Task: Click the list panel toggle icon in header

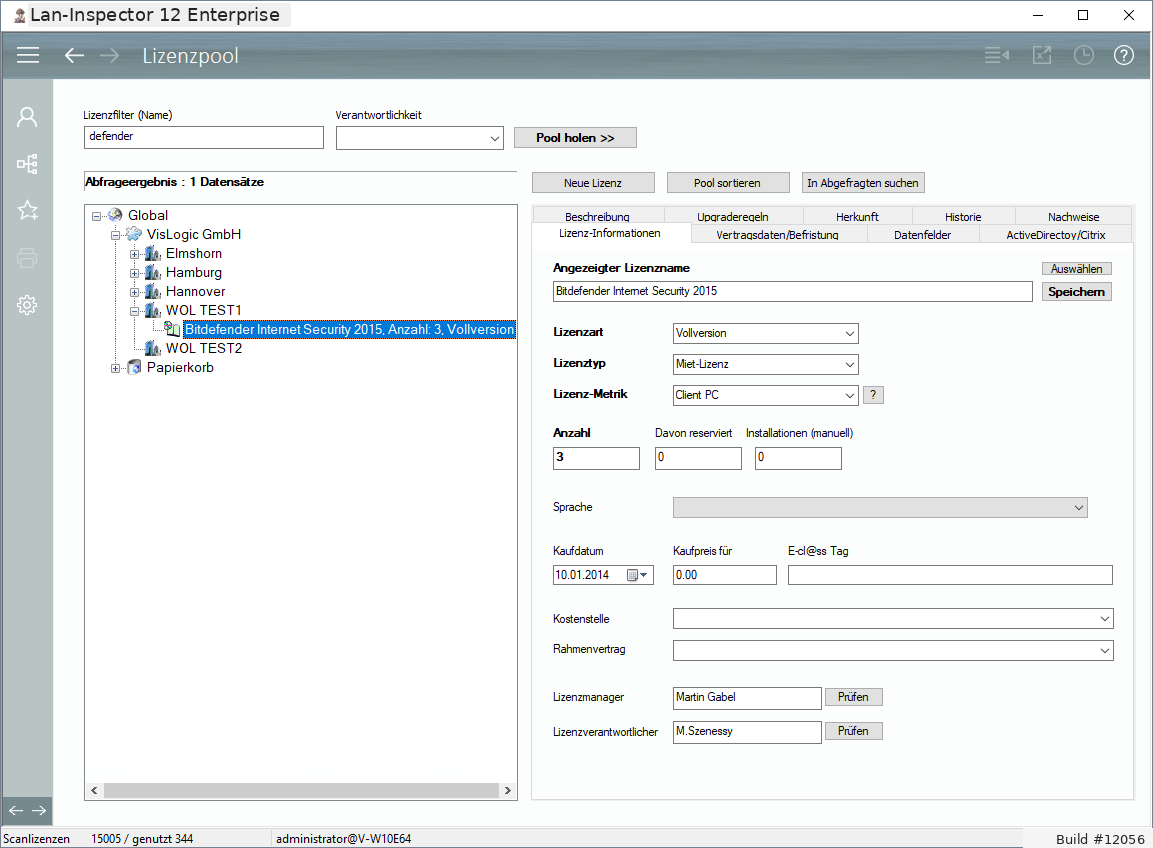Action: (997, 55)
